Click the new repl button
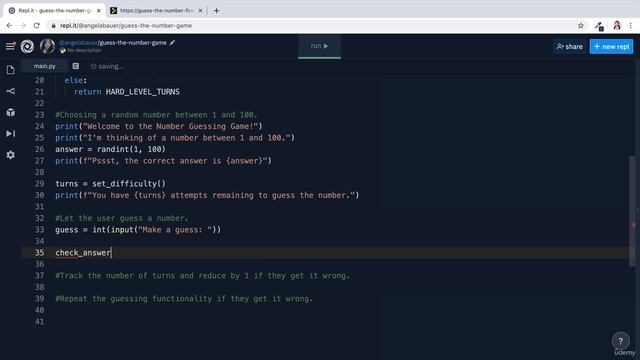640x360 pixels. (x=611, y=47)
